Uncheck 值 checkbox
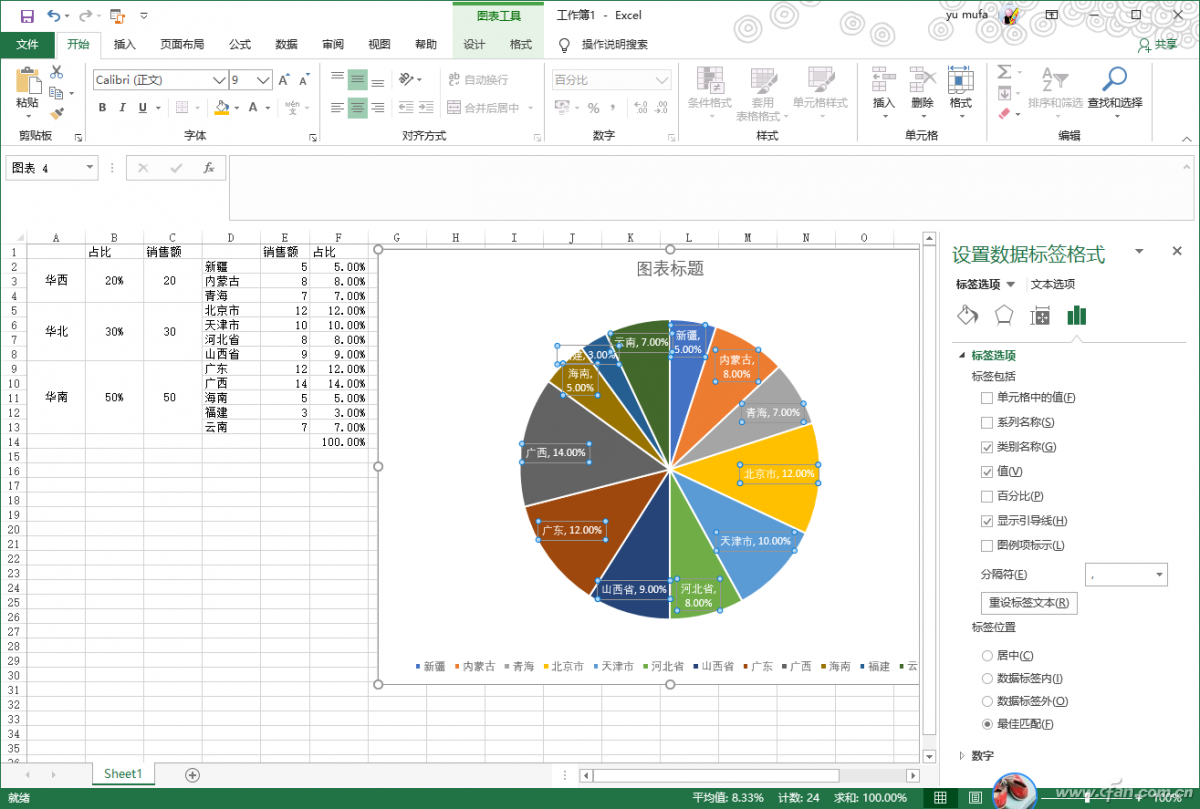The width and height of the screenshot is (1200, 809). point(987,472)
